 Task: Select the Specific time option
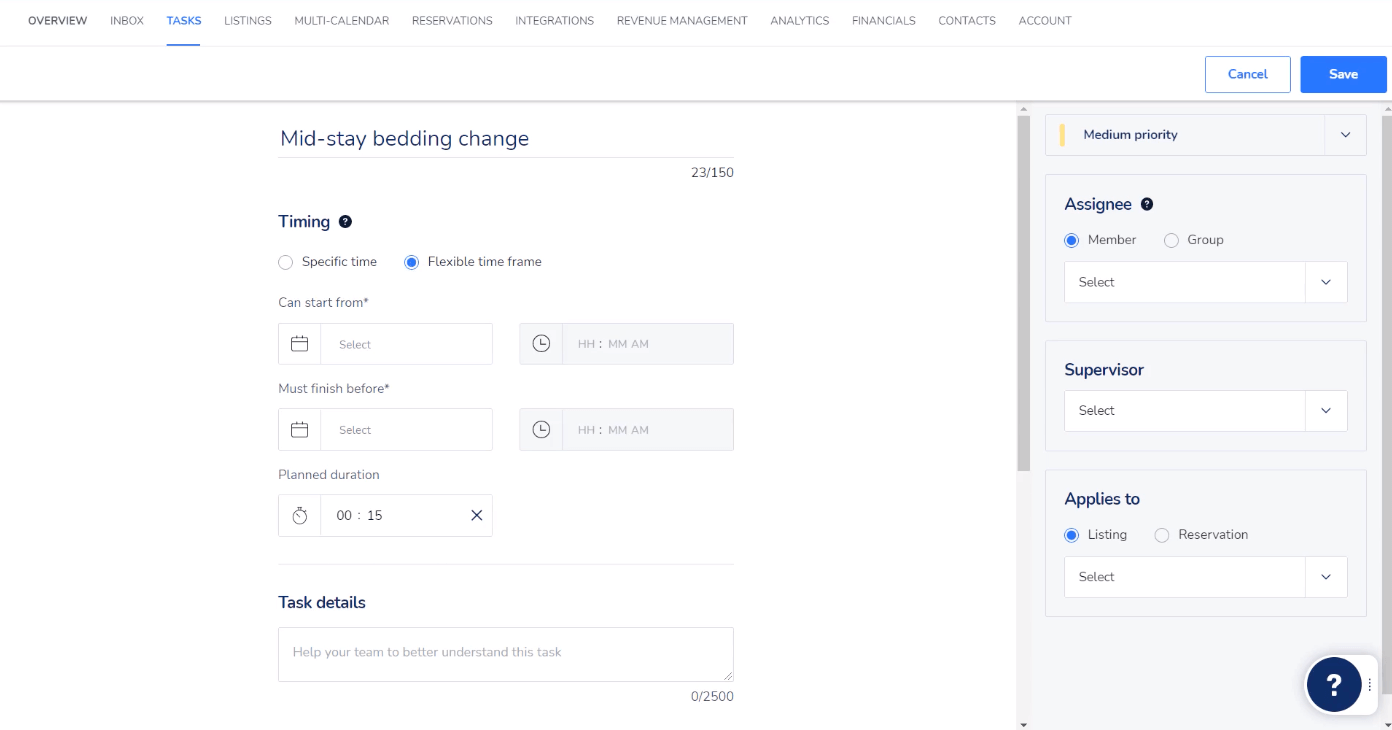pos(285,261)
